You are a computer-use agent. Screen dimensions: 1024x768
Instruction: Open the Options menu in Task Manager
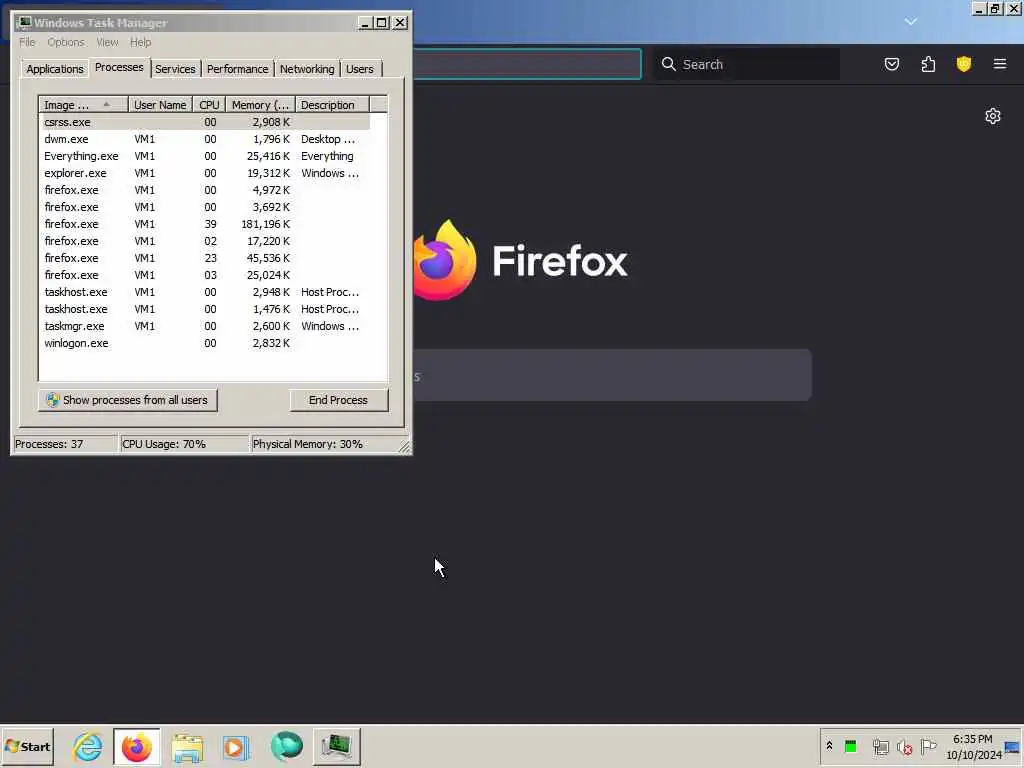click(65, 42)
